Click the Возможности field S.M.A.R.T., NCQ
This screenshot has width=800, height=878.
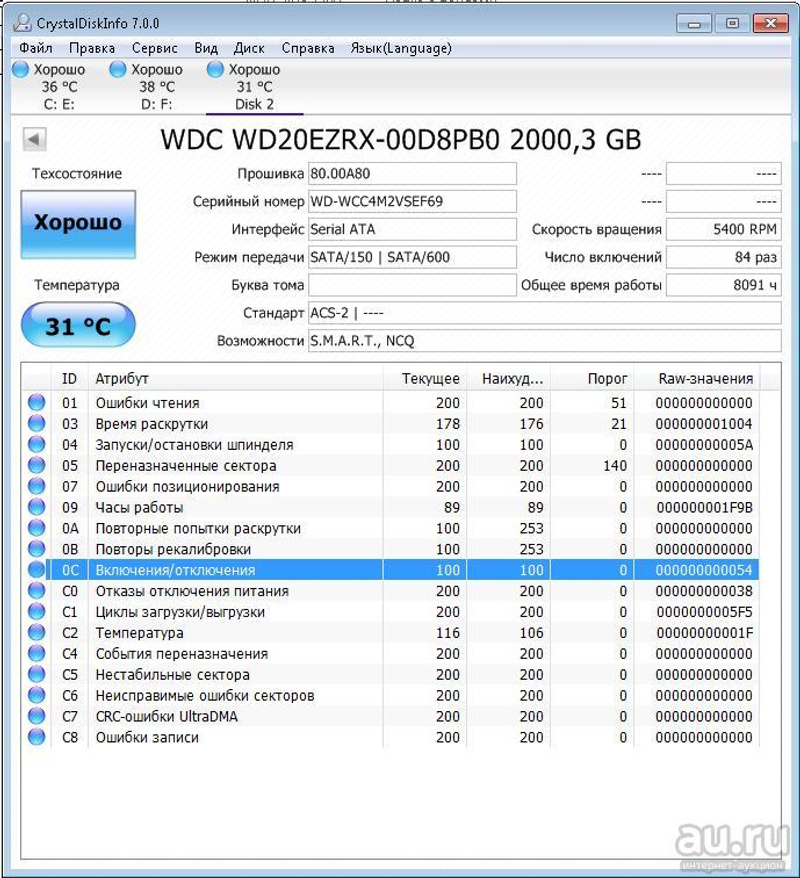point(545,341)
